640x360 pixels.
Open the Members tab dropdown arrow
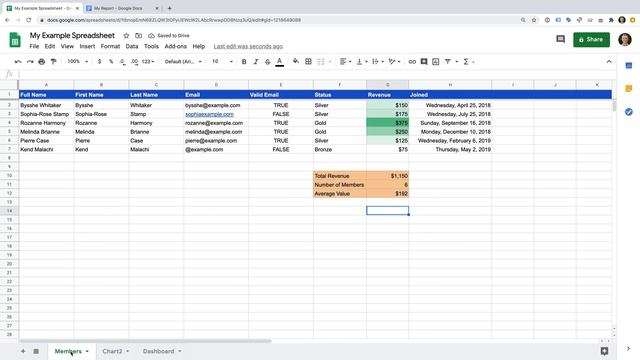coord(87,351)
